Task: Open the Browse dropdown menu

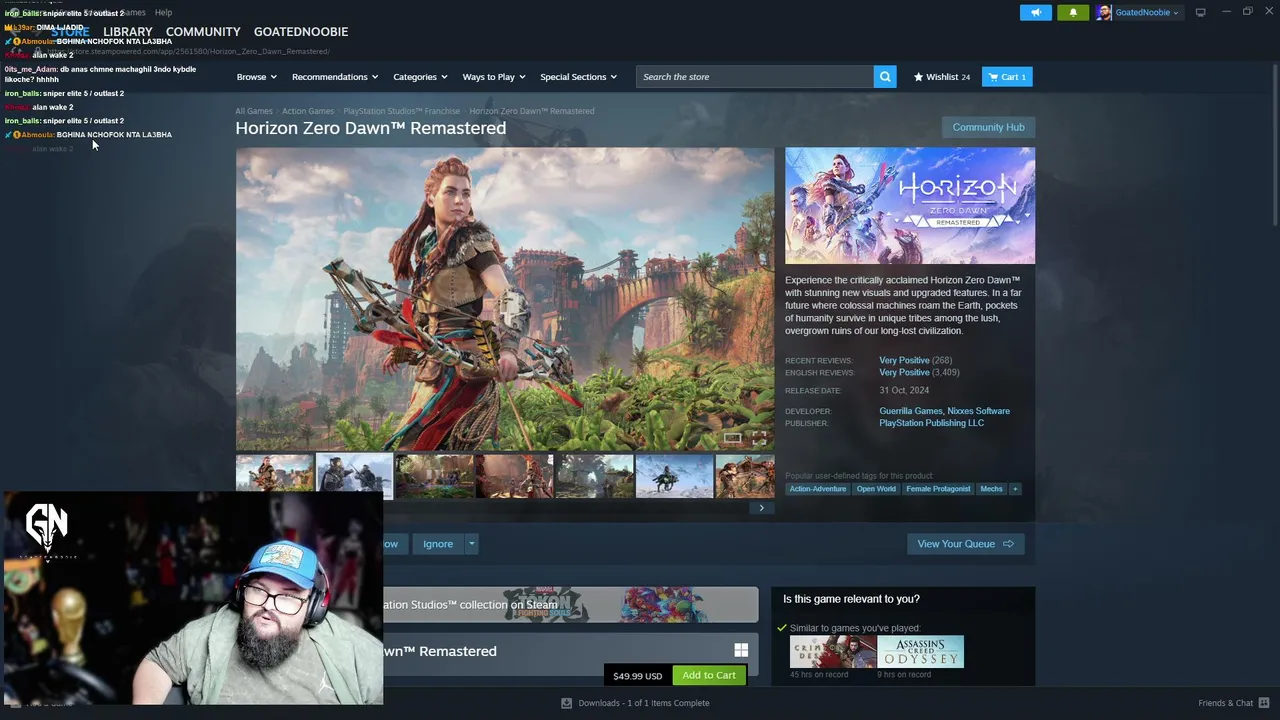Action: click(x=257, y=77)
